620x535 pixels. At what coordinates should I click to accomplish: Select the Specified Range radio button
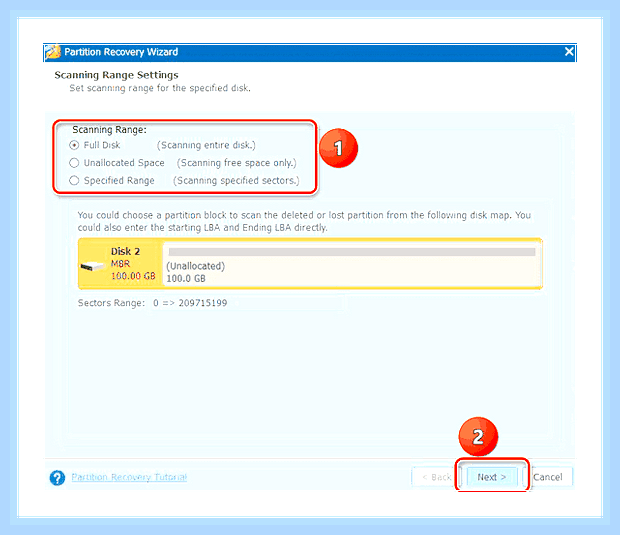pos(74,181)
